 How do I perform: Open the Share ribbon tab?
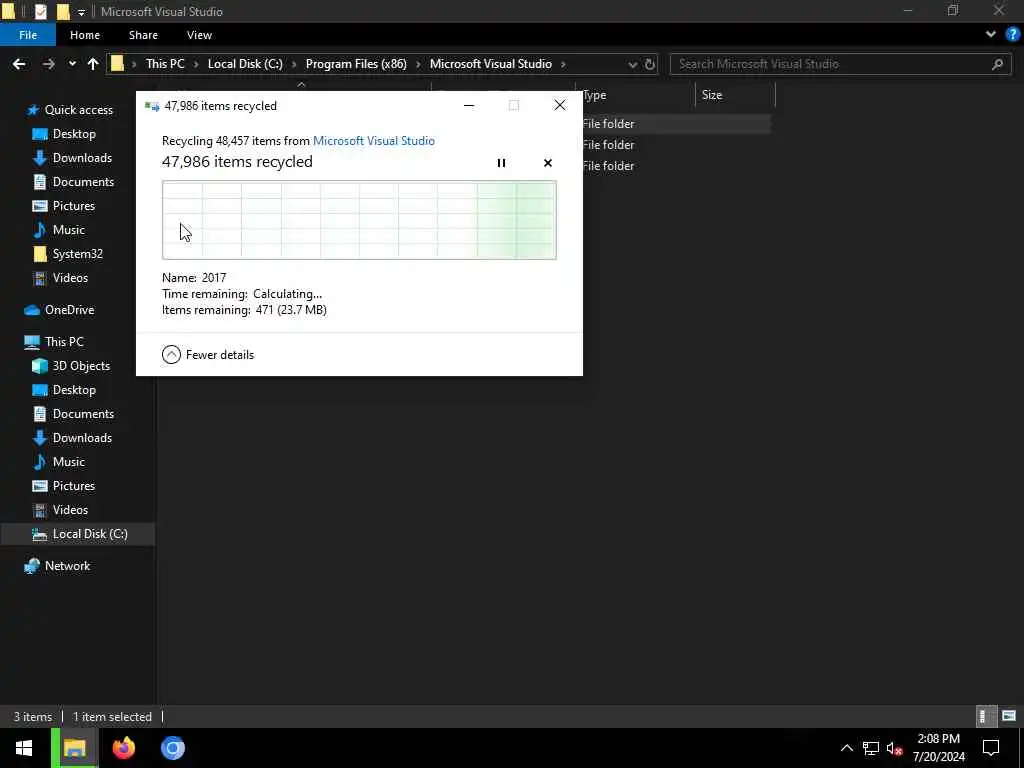pos(143,35)
